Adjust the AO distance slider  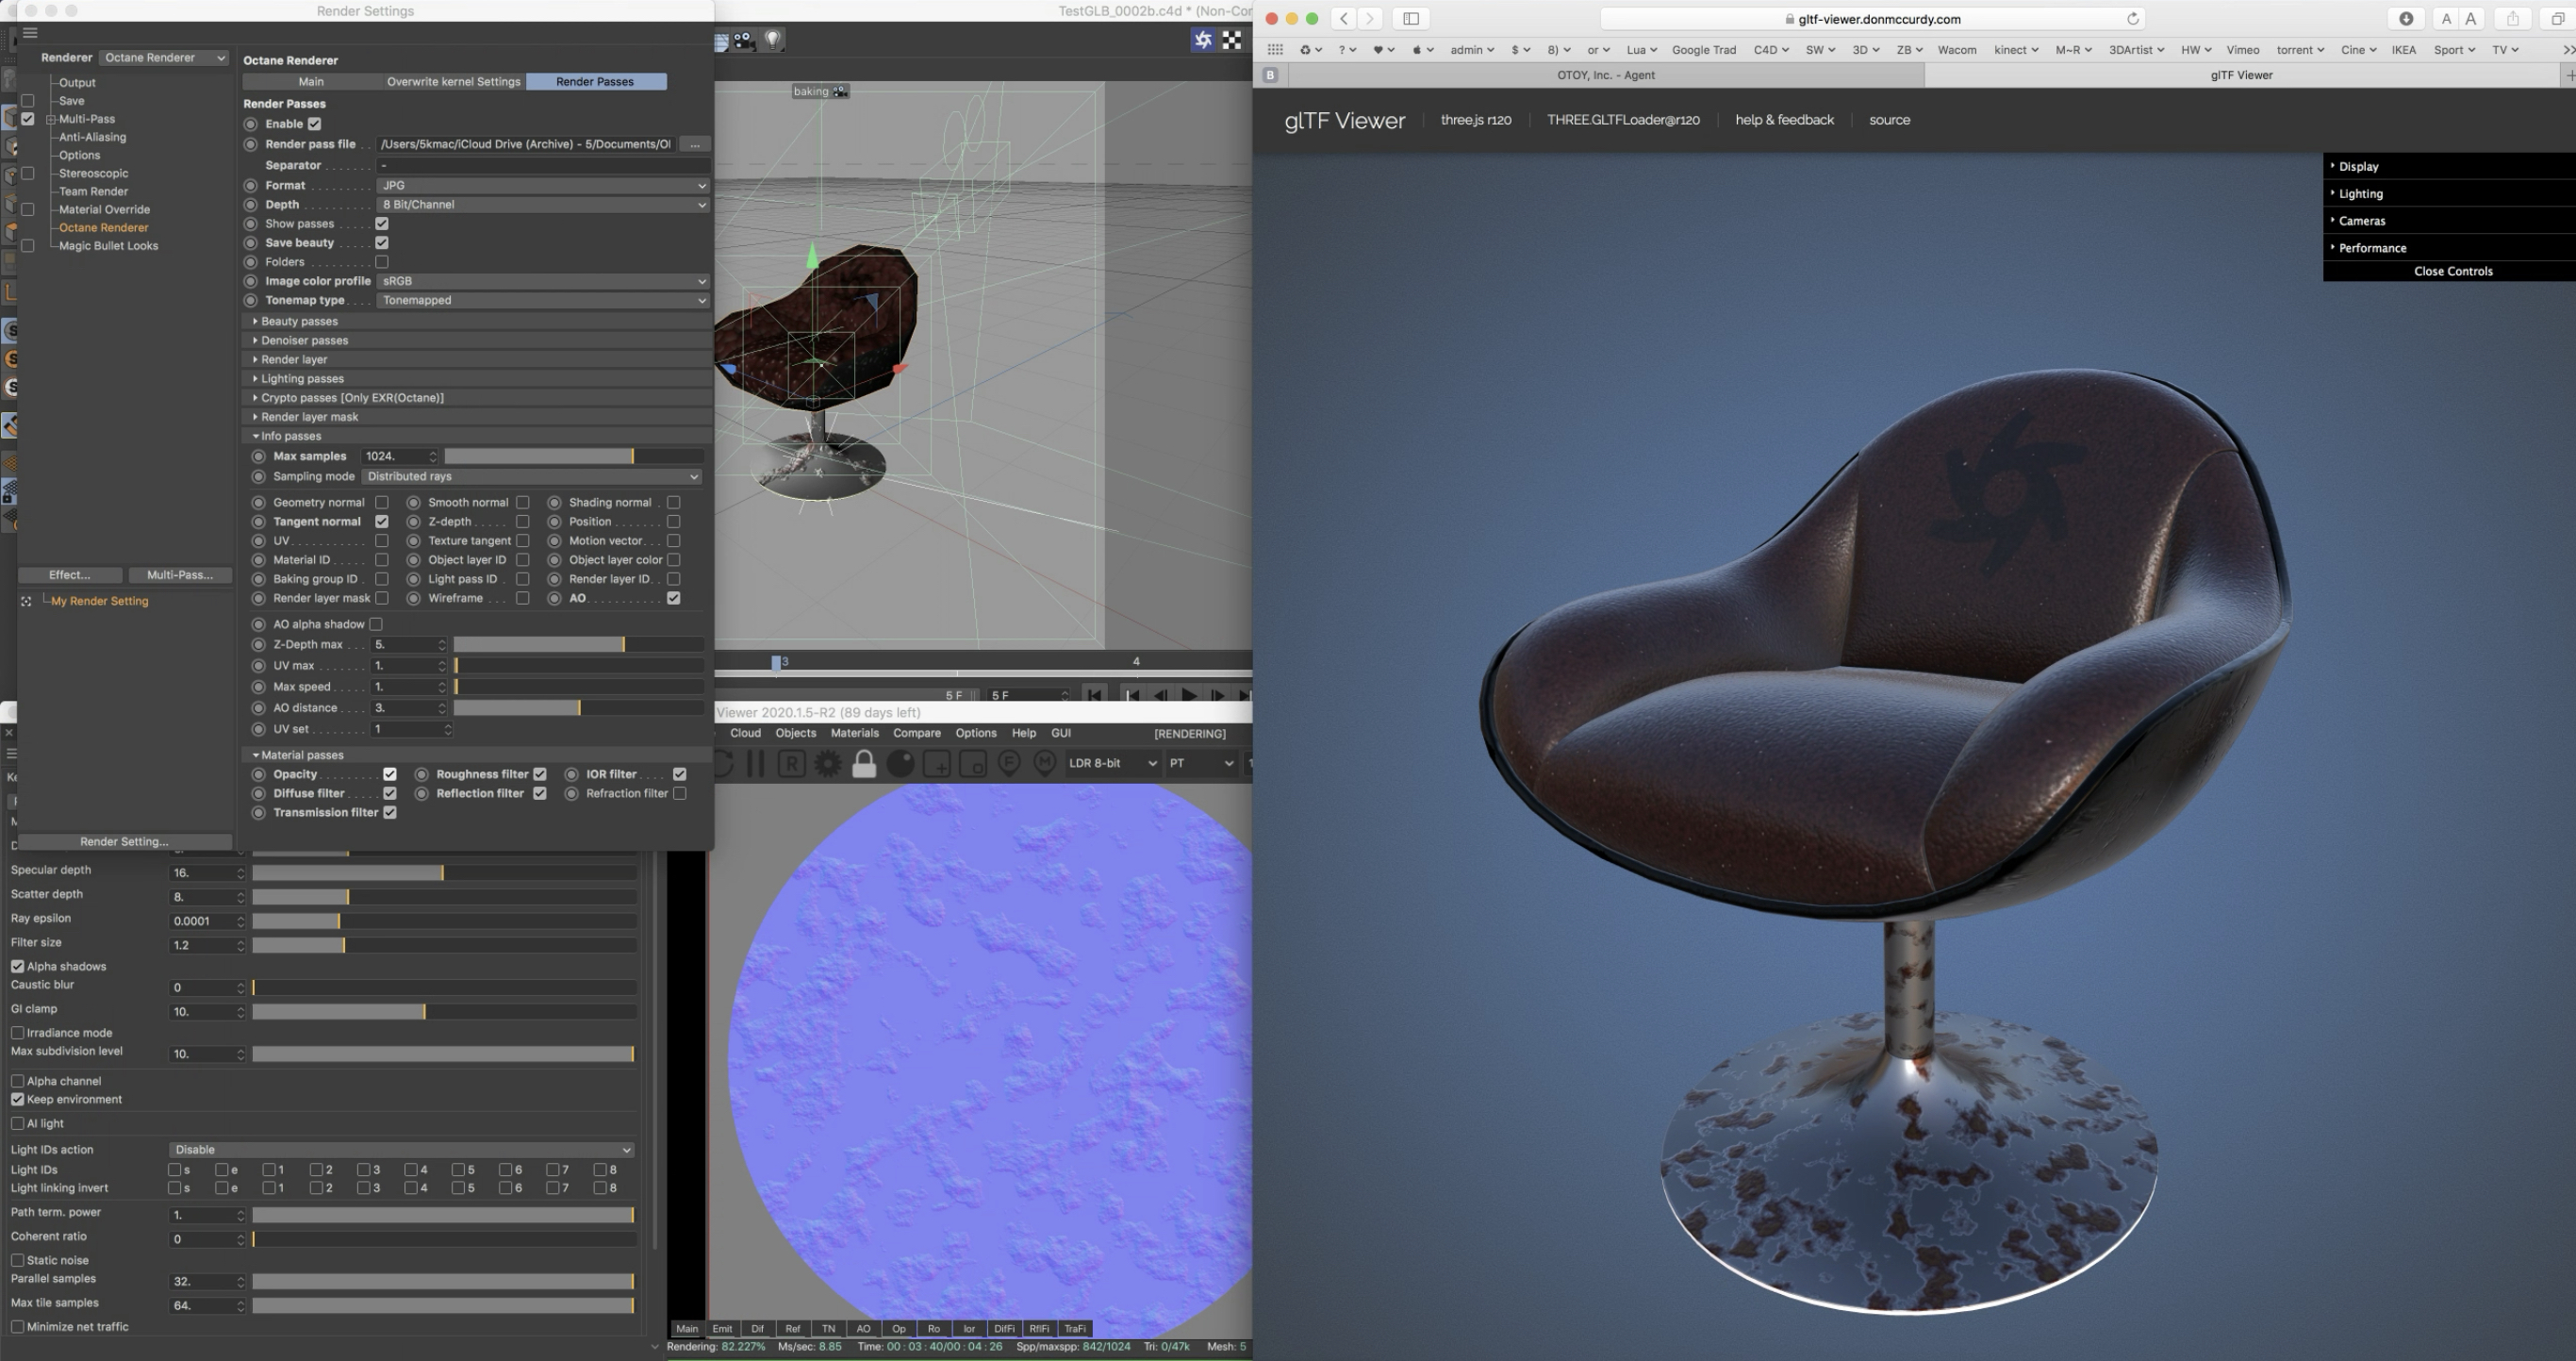[579, 708]
